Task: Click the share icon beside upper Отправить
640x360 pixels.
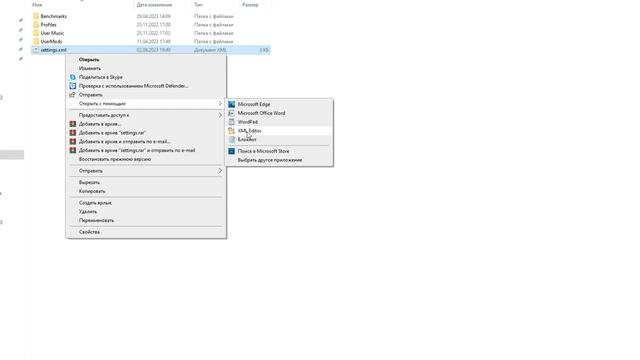Action: (x=73, y=95)
